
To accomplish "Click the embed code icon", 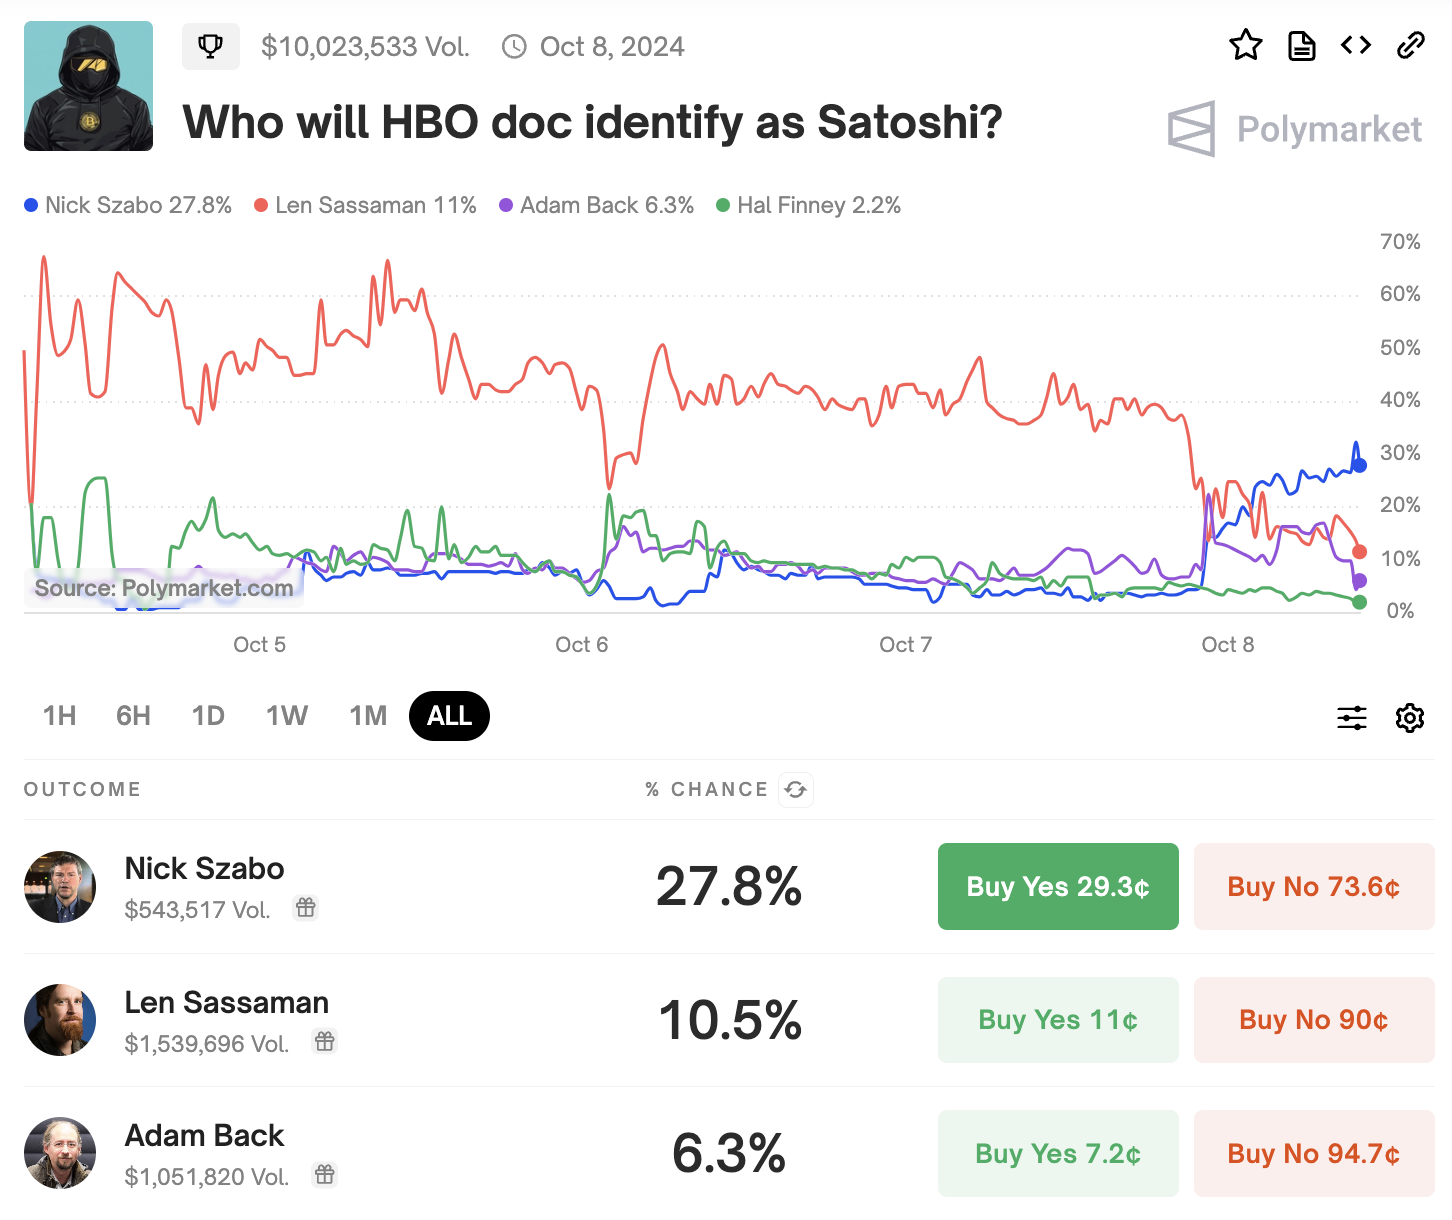I will (1356, 45).
